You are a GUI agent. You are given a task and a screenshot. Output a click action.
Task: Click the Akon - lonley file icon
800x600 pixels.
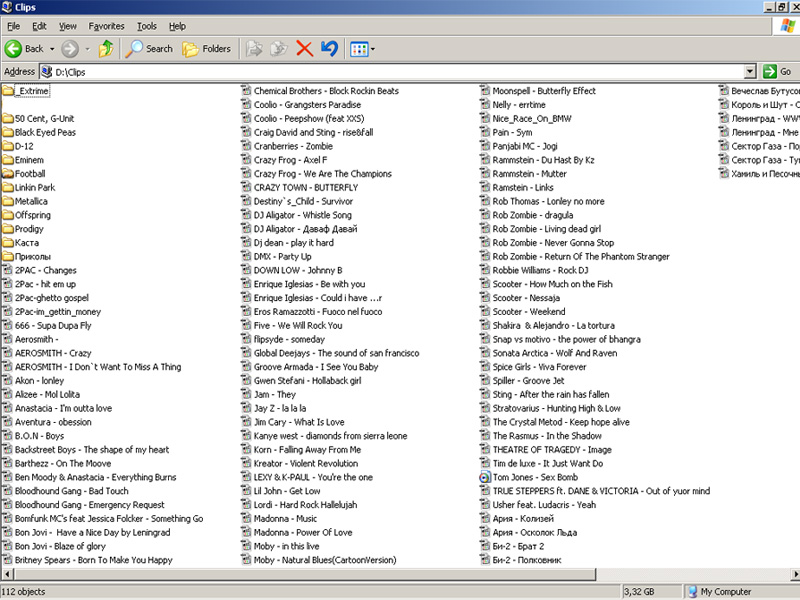[x=8, y=381]
